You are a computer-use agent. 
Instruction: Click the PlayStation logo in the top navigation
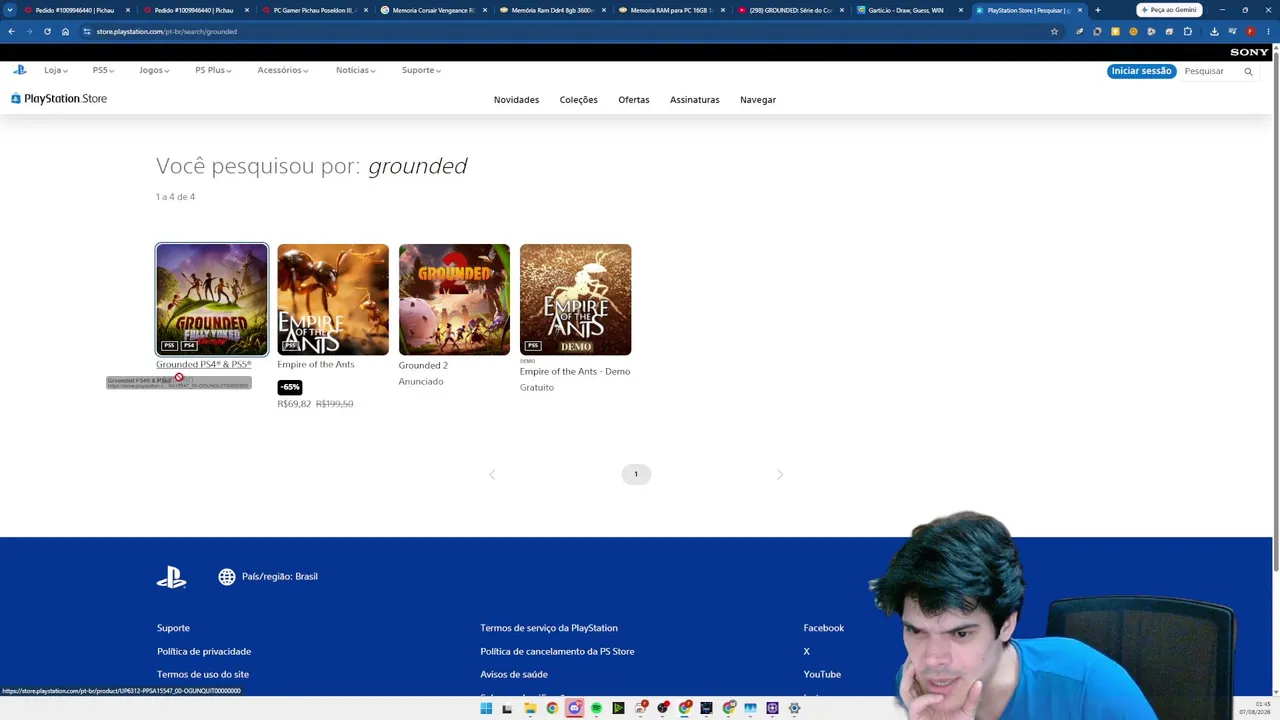[20, 70]
